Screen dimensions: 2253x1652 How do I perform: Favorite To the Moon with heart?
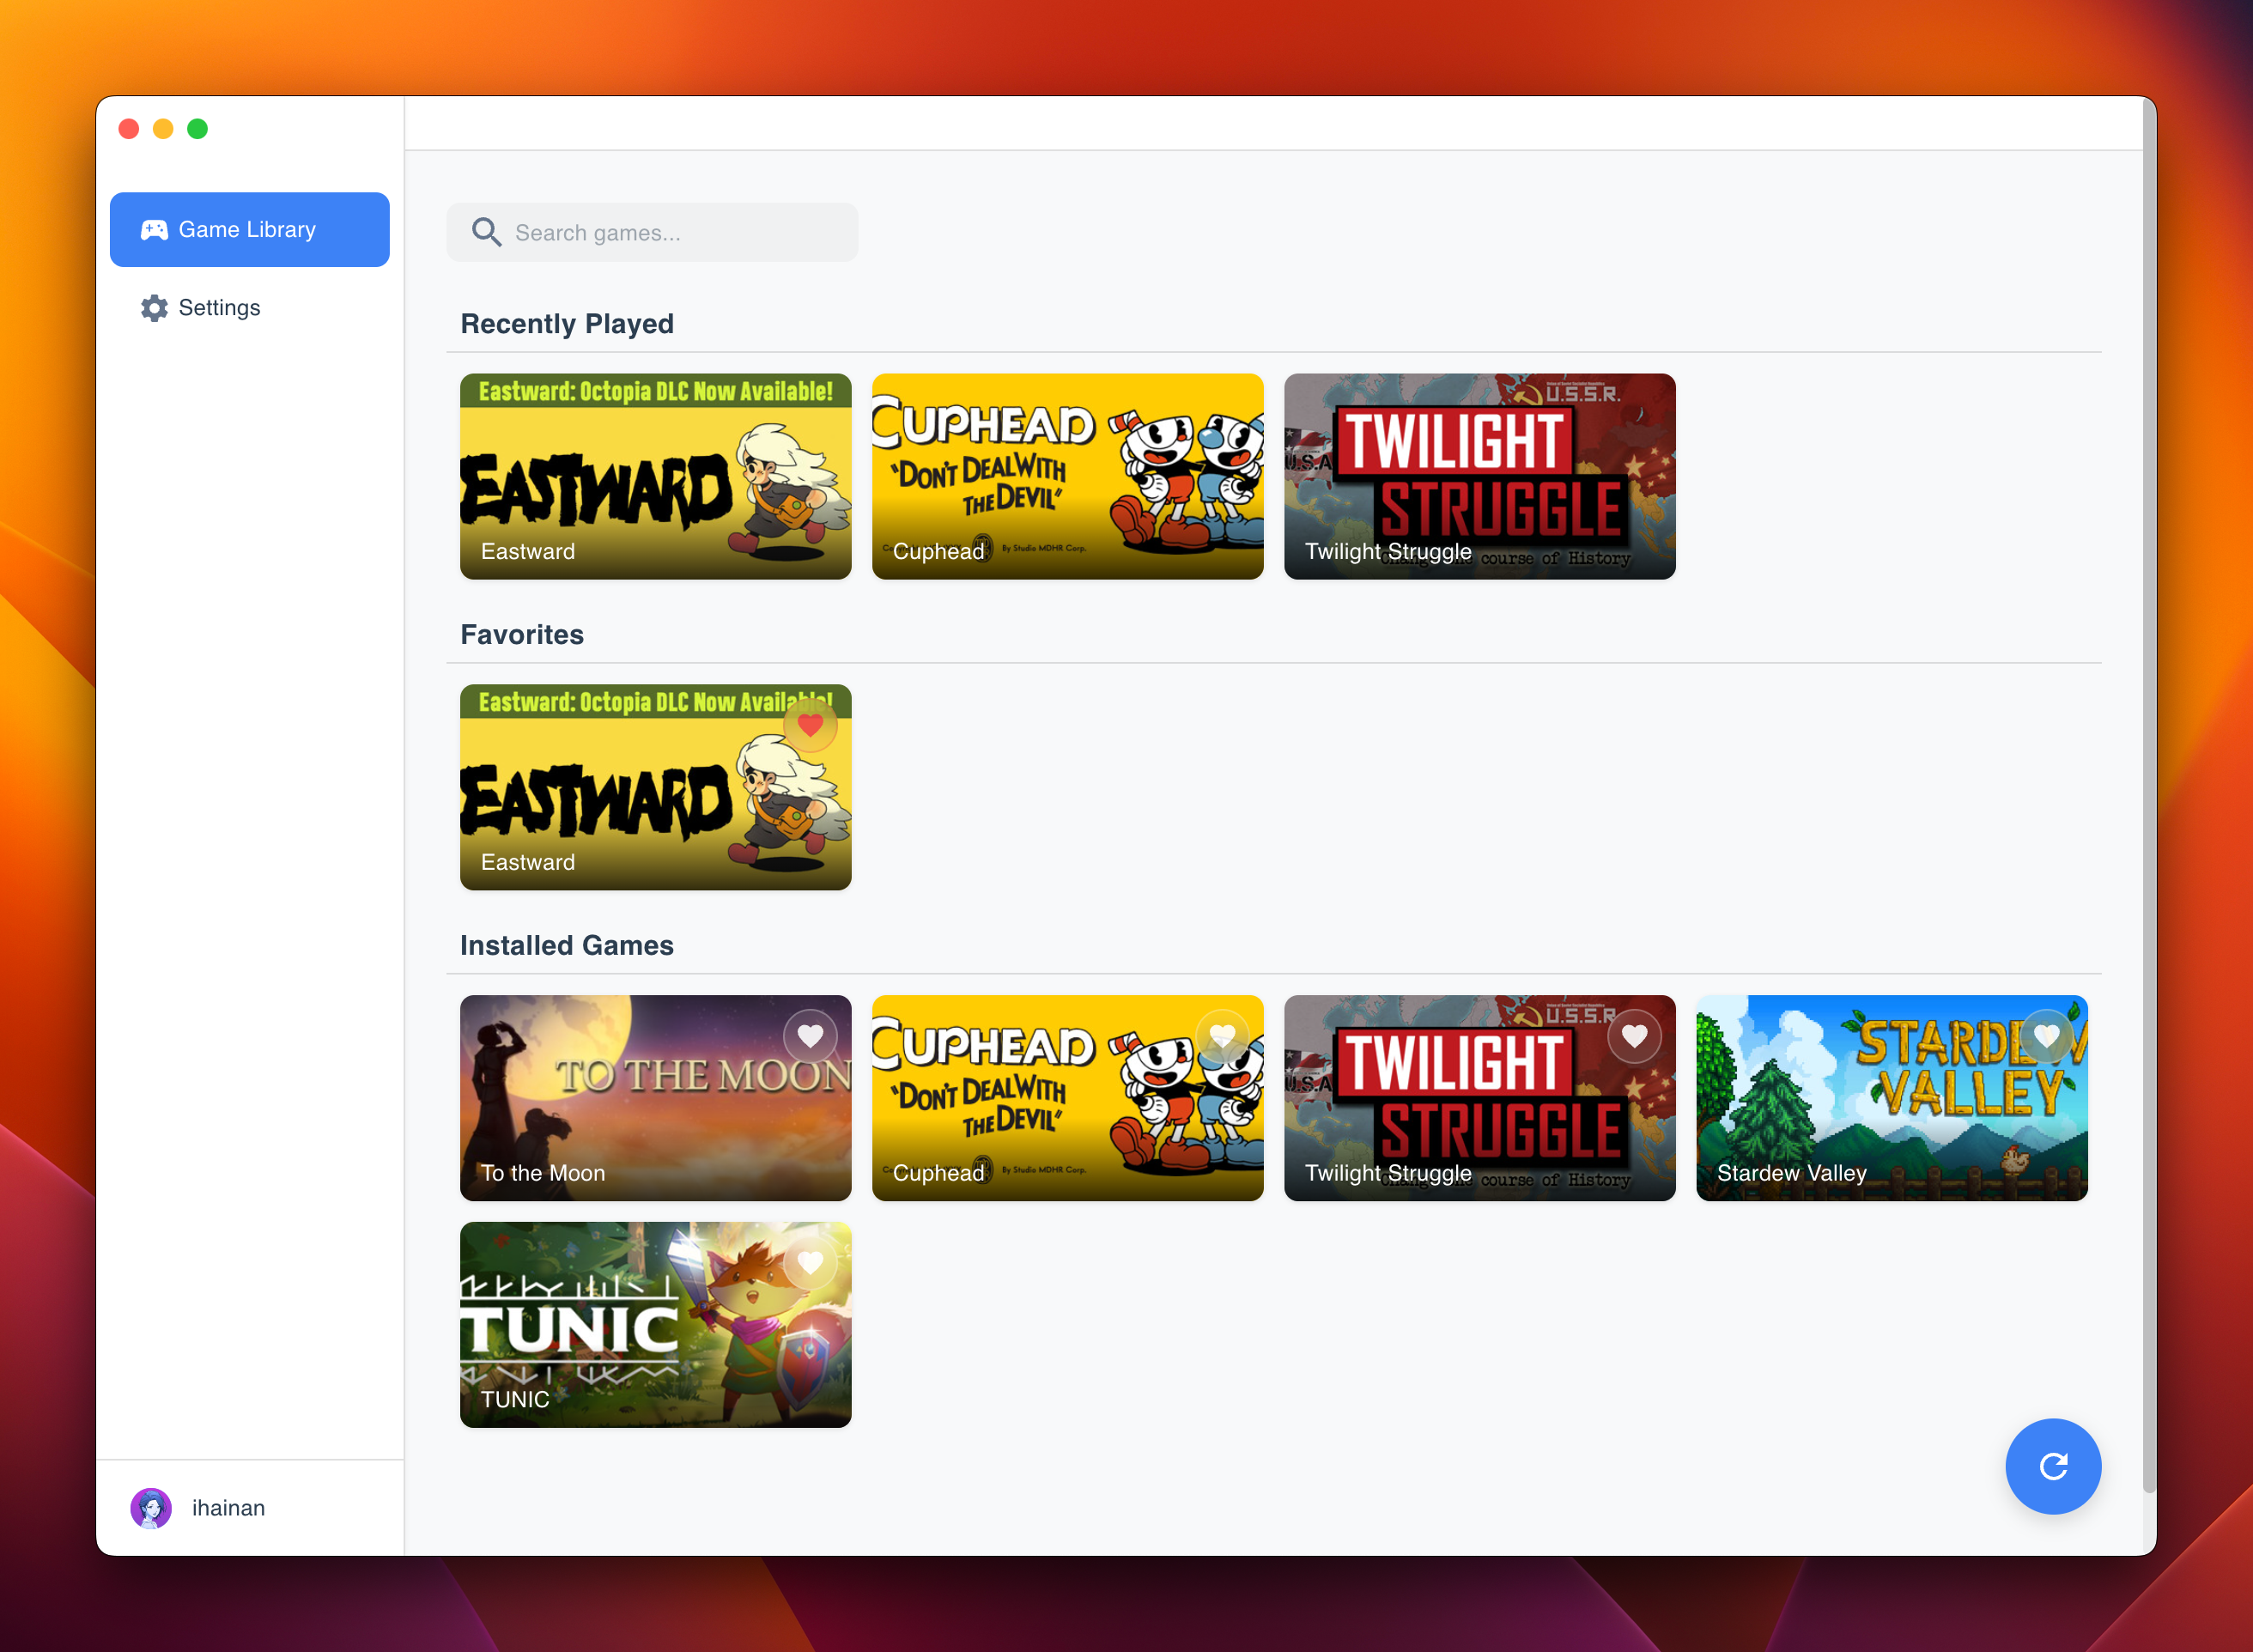810,1036
